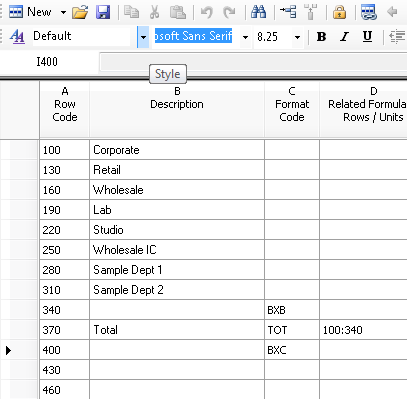Click the Style font icon
The height and width of the screenshot is (399, 407).
17,36
